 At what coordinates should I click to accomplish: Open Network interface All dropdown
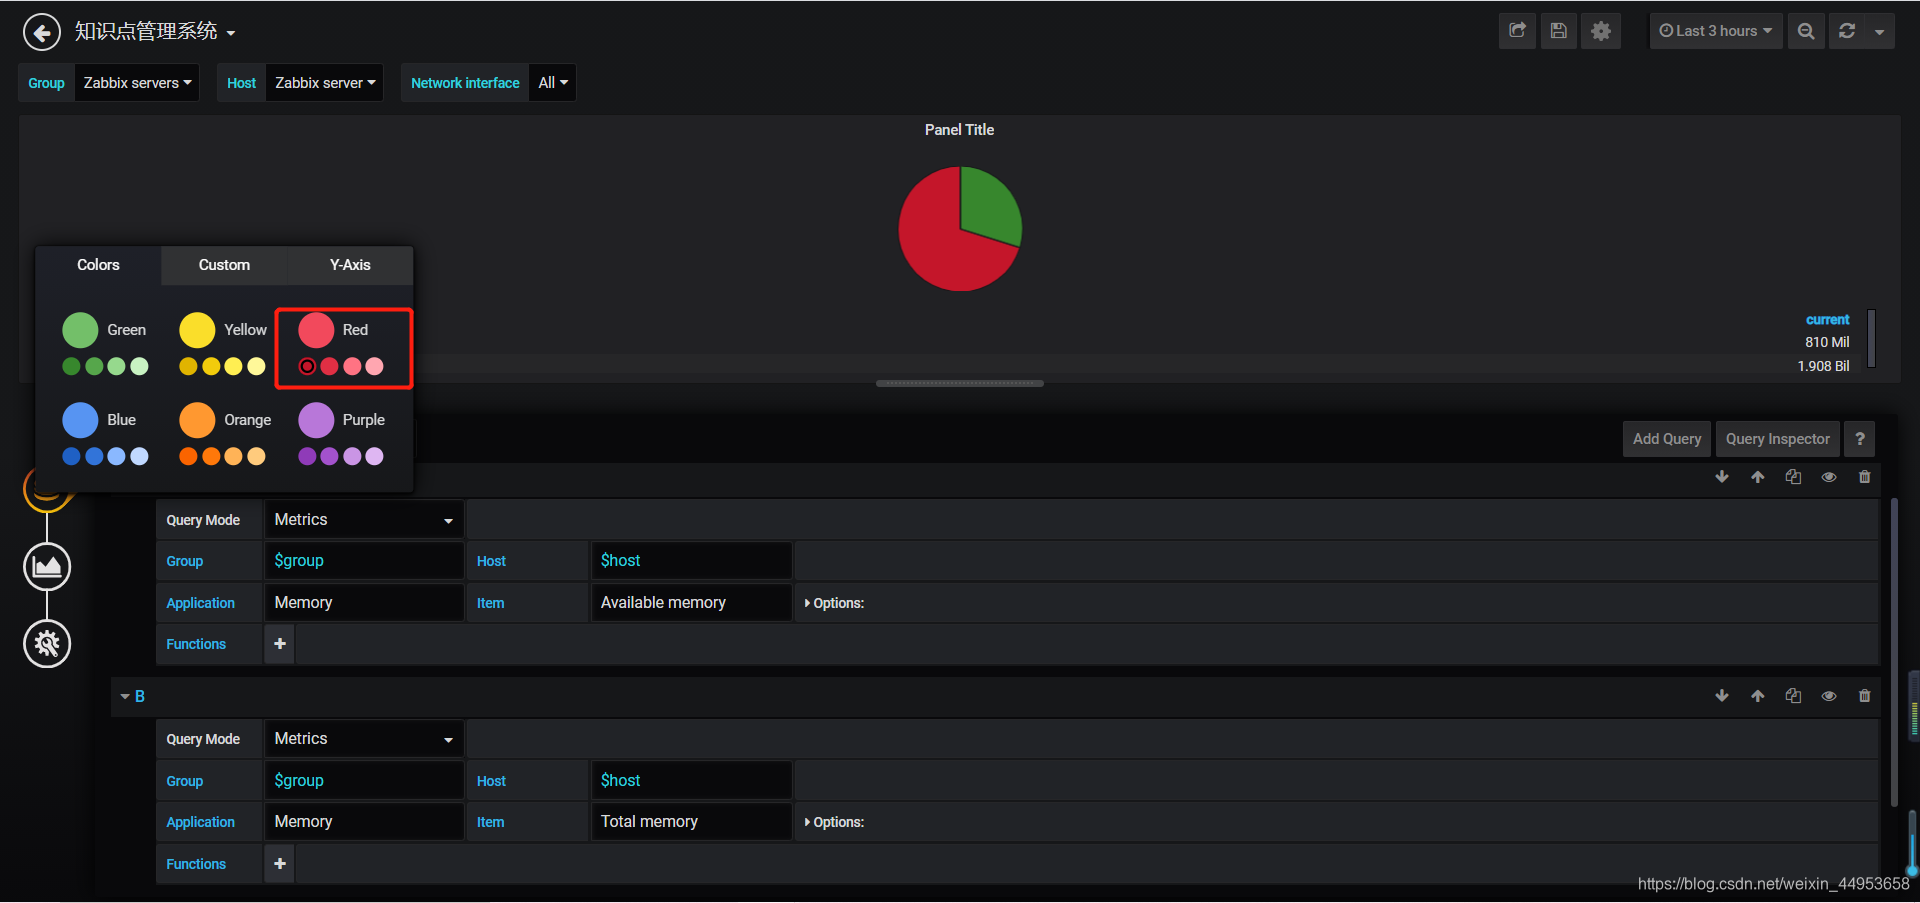click(552, 83)
